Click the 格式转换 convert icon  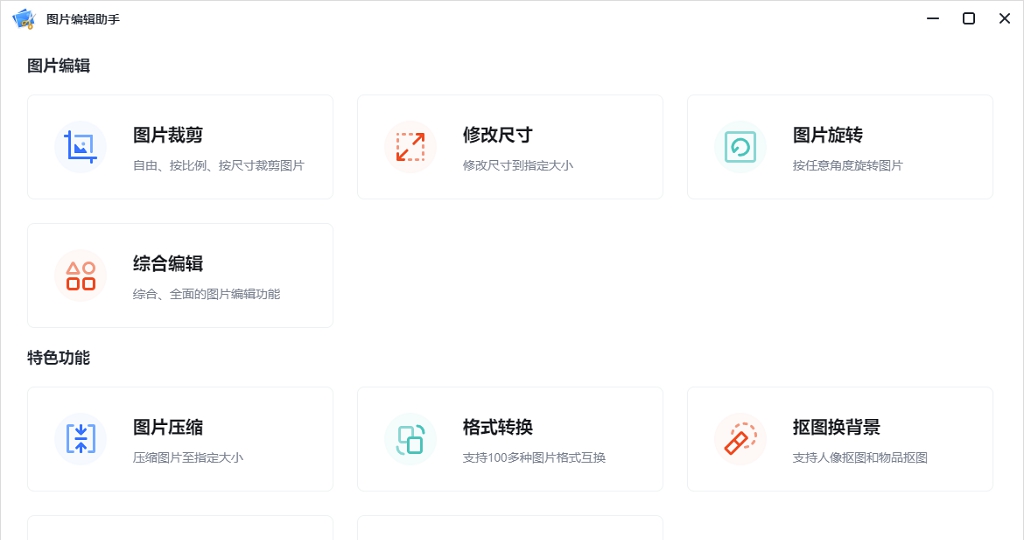click(410, 439)
